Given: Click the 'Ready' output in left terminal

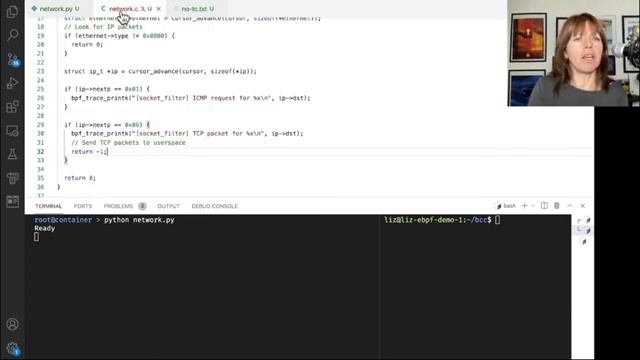Looking at the screenshot, I should coord(44,229).
